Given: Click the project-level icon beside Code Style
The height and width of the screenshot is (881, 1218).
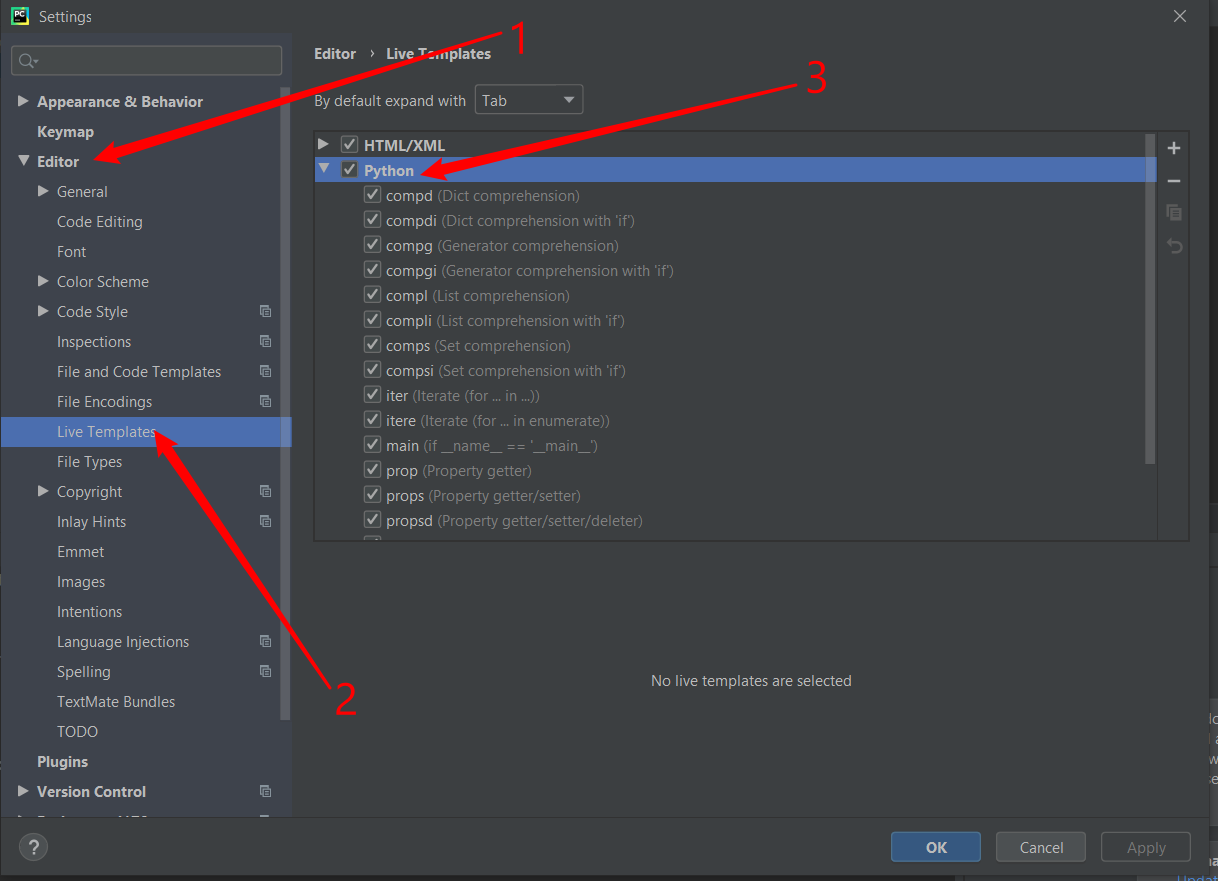Looking at the screenshot, I should click(265, 312).
